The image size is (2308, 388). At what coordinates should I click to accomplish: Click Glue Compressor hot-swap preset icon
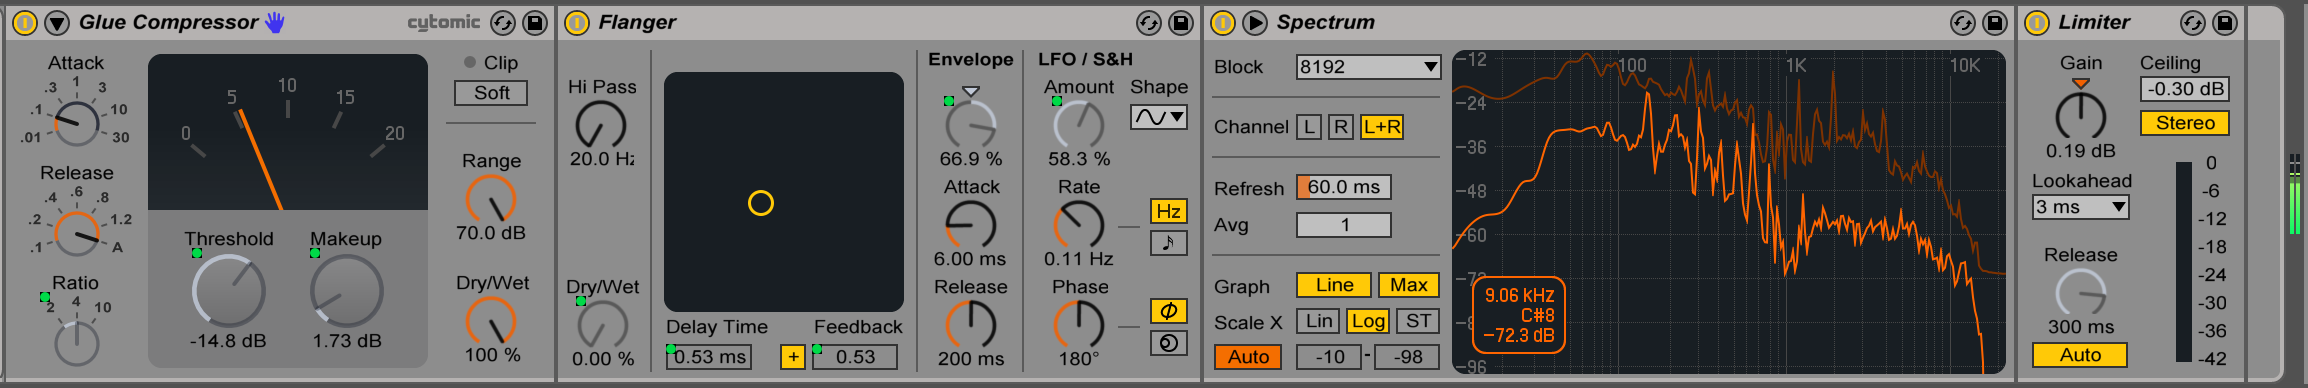click(x=503, y=22)
